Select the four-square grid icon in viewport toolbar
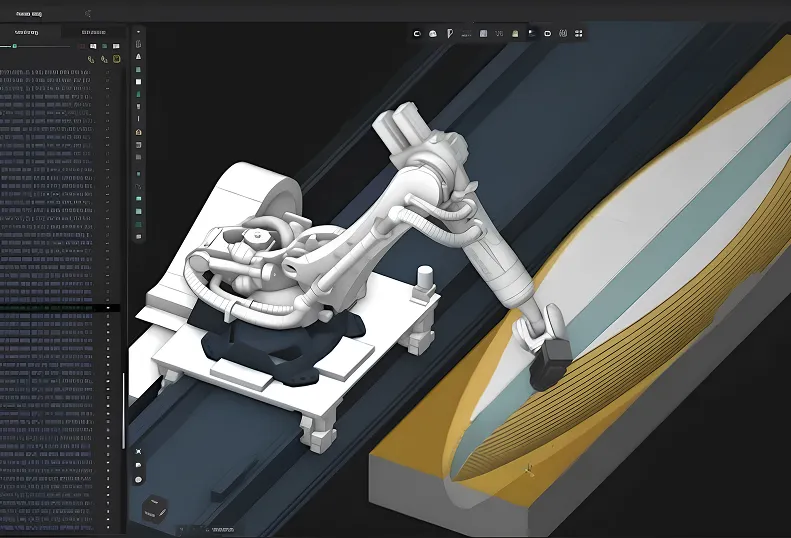791x538 pixels. 579,33
